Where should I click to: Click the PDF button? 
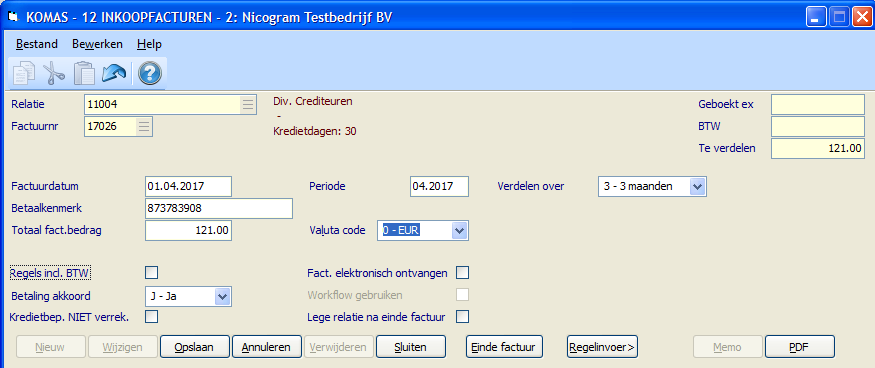pyautogui.click(x=800, y=347)
